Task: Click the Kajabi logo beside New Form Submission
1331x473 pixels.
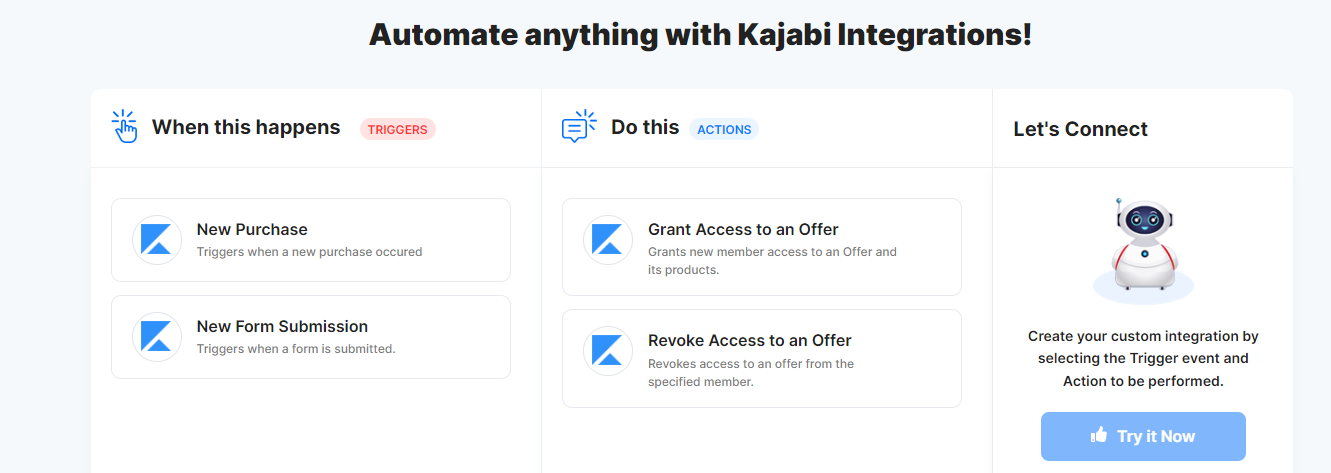Action: pyautogui.click(x=157, y=337)
